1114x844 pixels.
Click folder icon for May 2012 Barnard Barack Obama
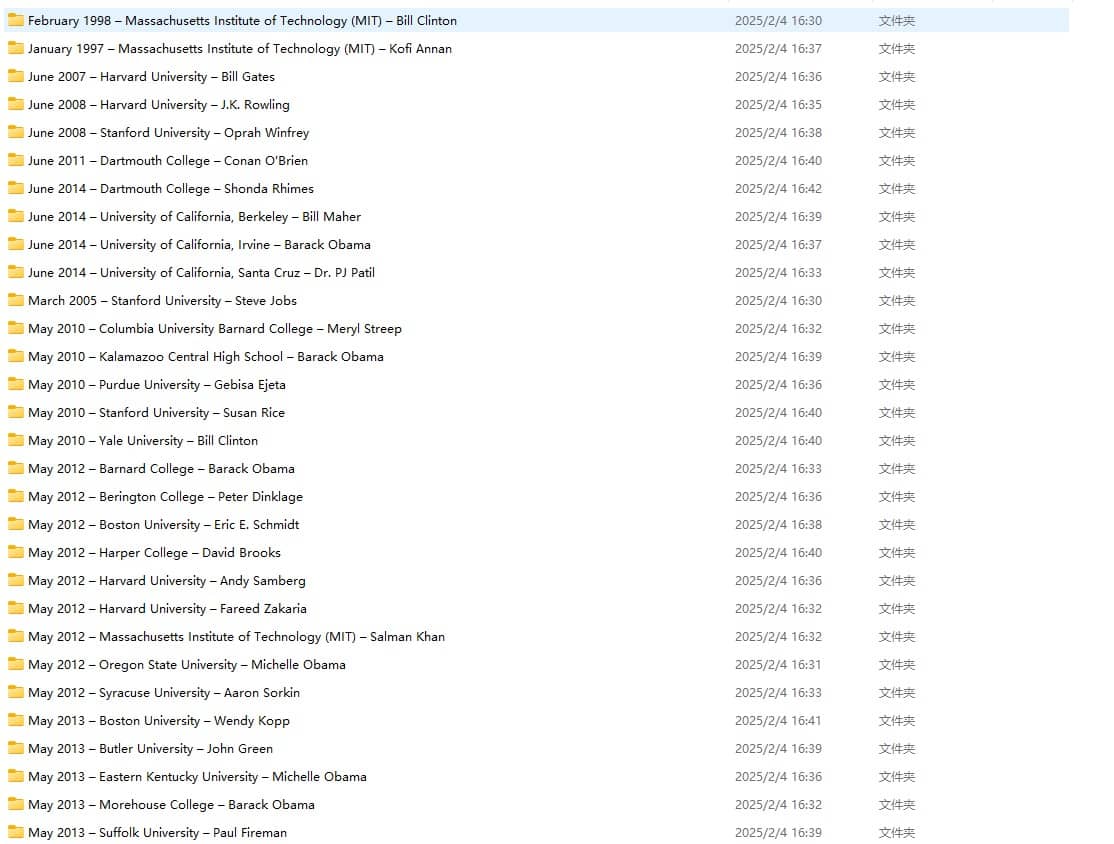tap(16, 468)
